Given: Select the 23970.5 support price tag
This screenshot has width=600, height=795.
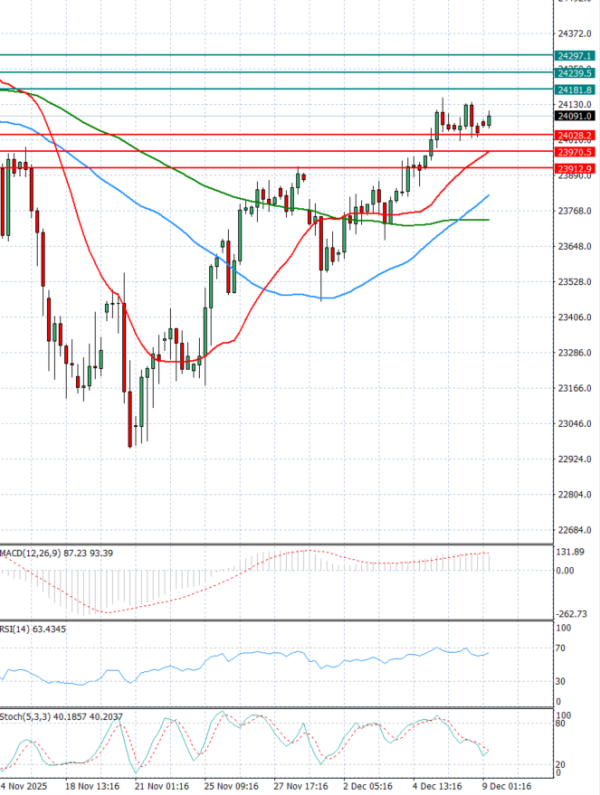Looking at the screenshot, I should pos(576,151).
